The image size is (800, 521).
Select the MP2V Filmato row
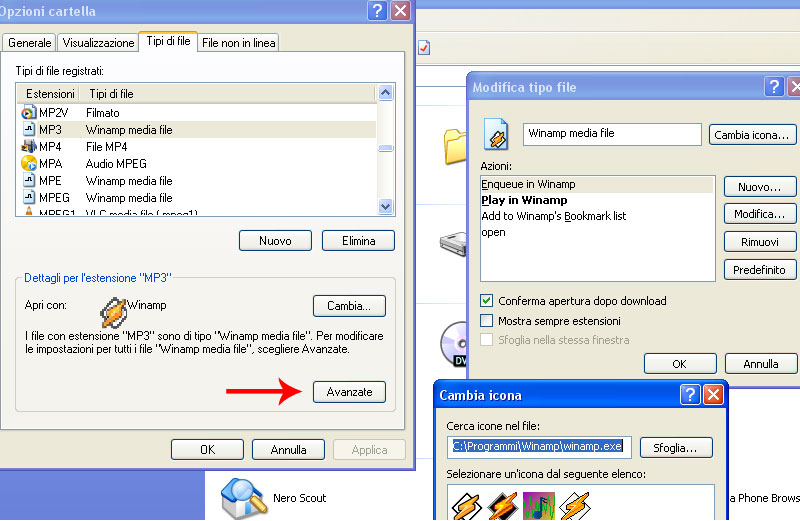198,112
